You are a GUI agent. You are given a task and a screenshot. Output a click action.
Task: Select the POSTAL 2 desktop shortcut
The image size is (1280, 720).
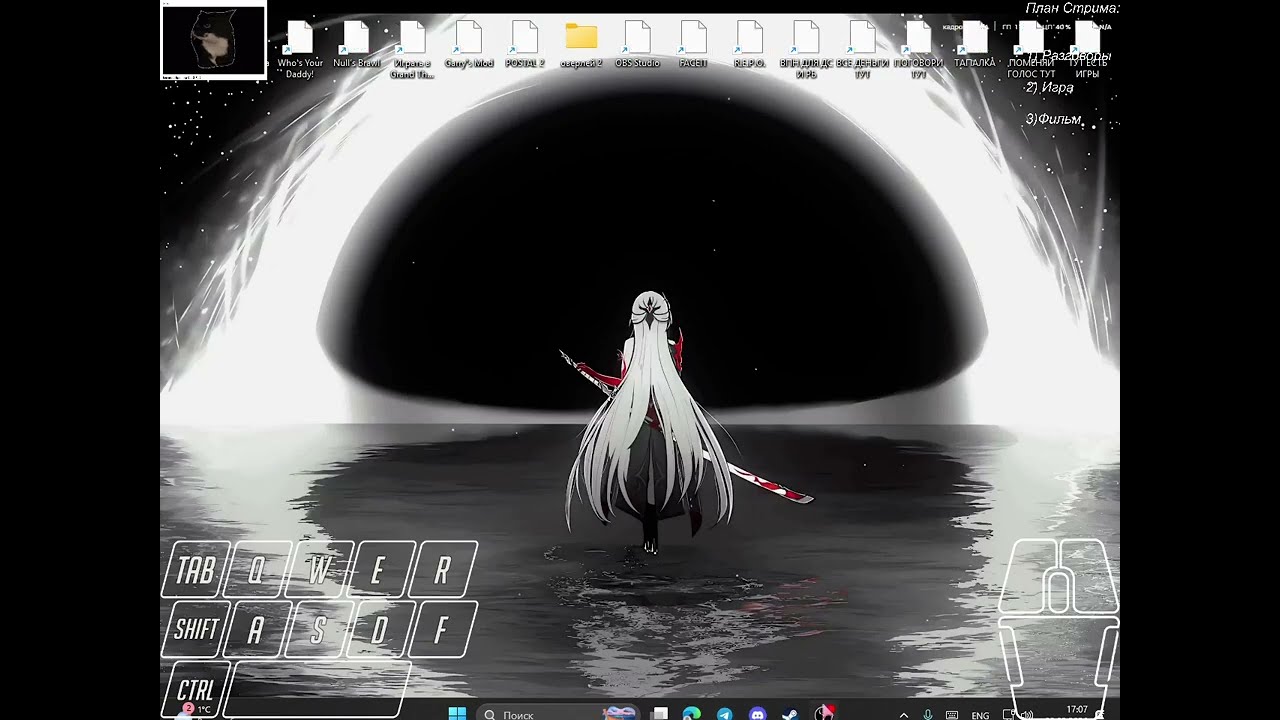[525, 45]
